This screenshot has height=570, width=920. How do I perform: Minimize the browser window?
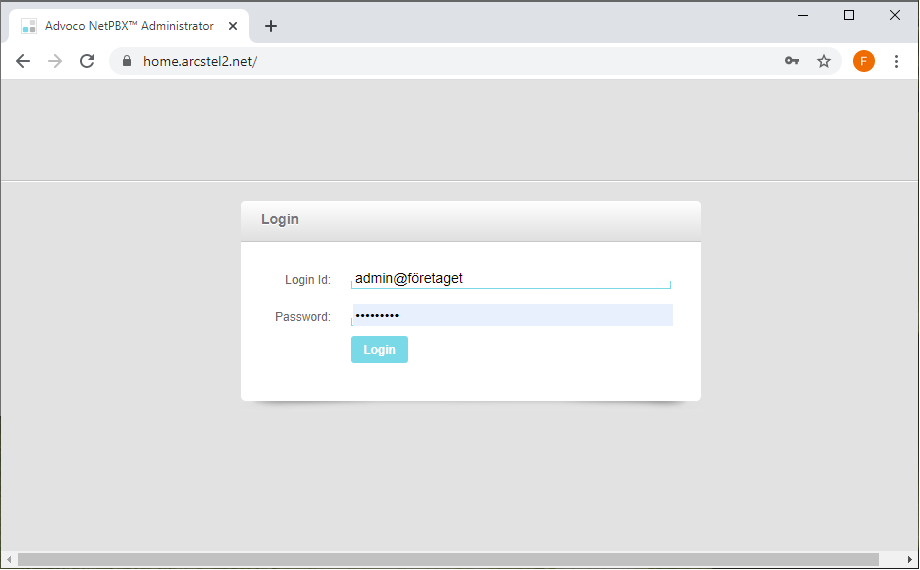tap(803, 15)
